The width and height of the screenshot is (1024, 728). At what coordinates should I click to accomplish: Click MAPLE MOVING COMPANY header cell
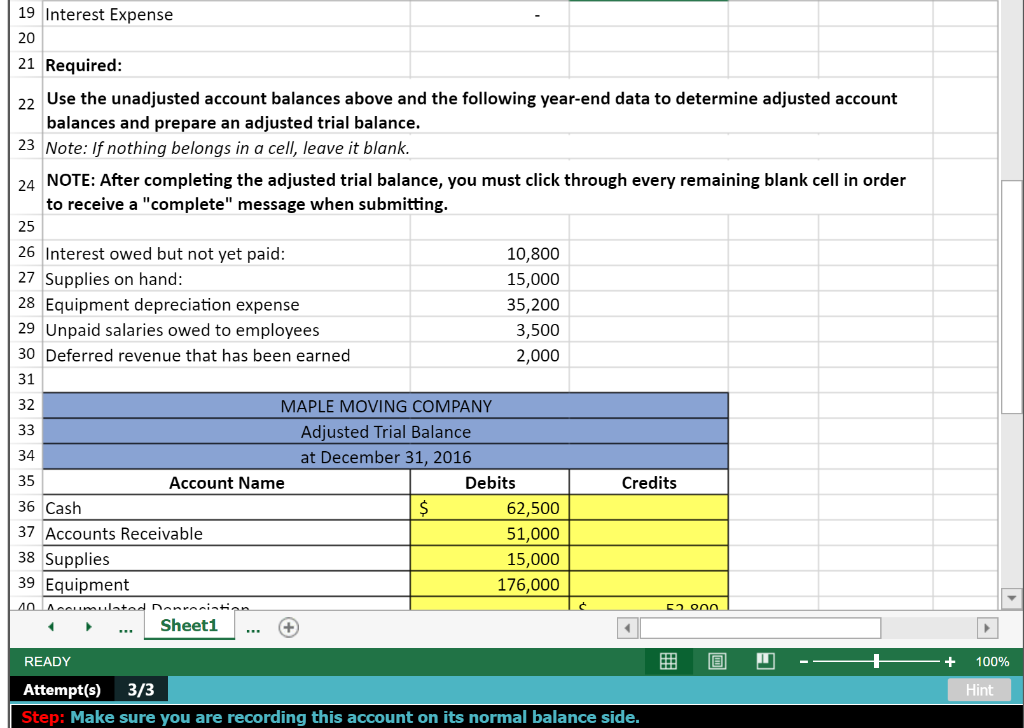coord(385,406)
